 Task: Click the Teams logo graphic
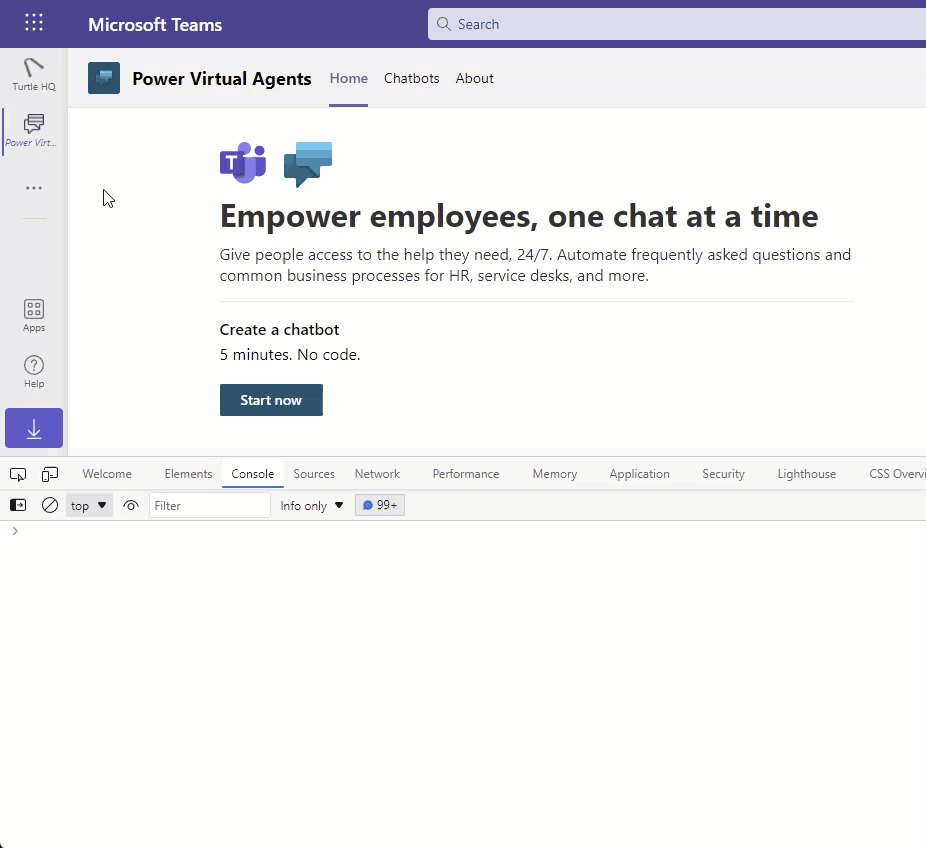(x=243, y=162)
